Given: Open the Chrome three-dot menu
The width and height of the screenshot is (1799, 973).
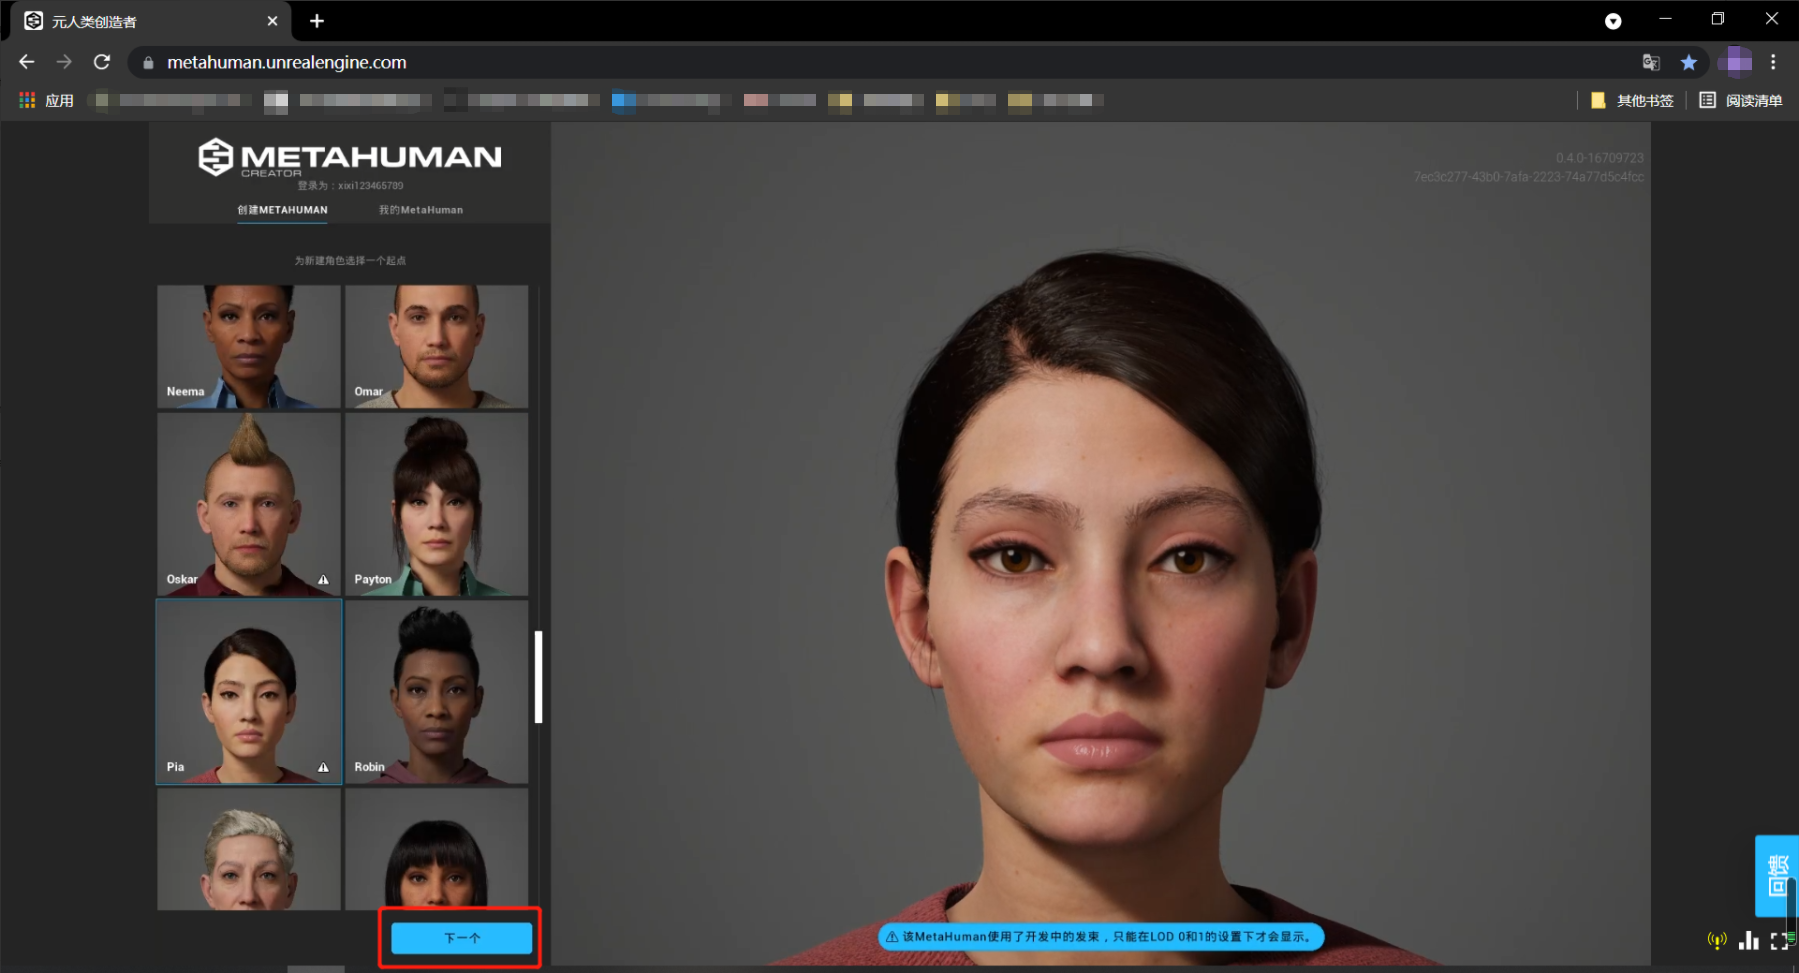Looking at the screenshot, I should 1773,62.
